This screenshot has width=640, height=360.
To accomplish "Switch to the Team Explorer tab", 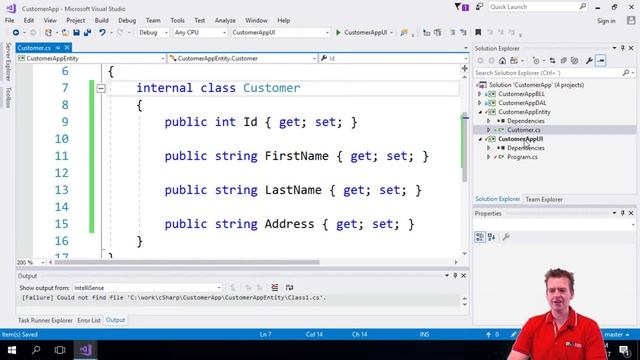I will tap(544, 199).
